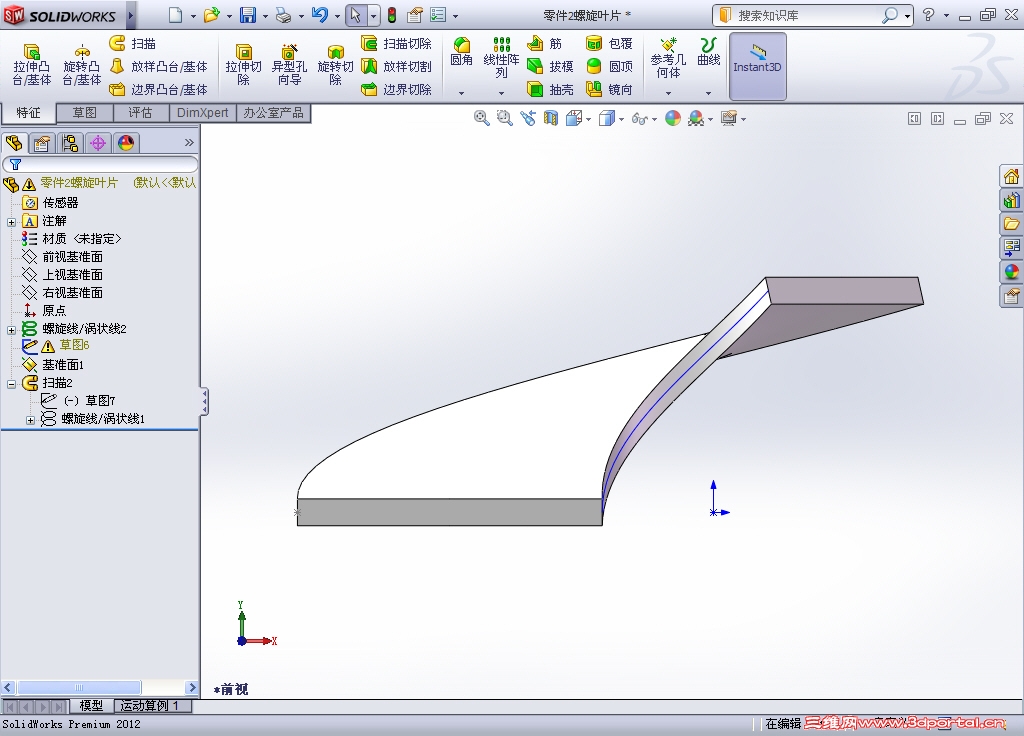This screenshot has height=736, width=1024.
Task: Click the feature tree horizontal scrollbar
Action: (x=100, y=688)
